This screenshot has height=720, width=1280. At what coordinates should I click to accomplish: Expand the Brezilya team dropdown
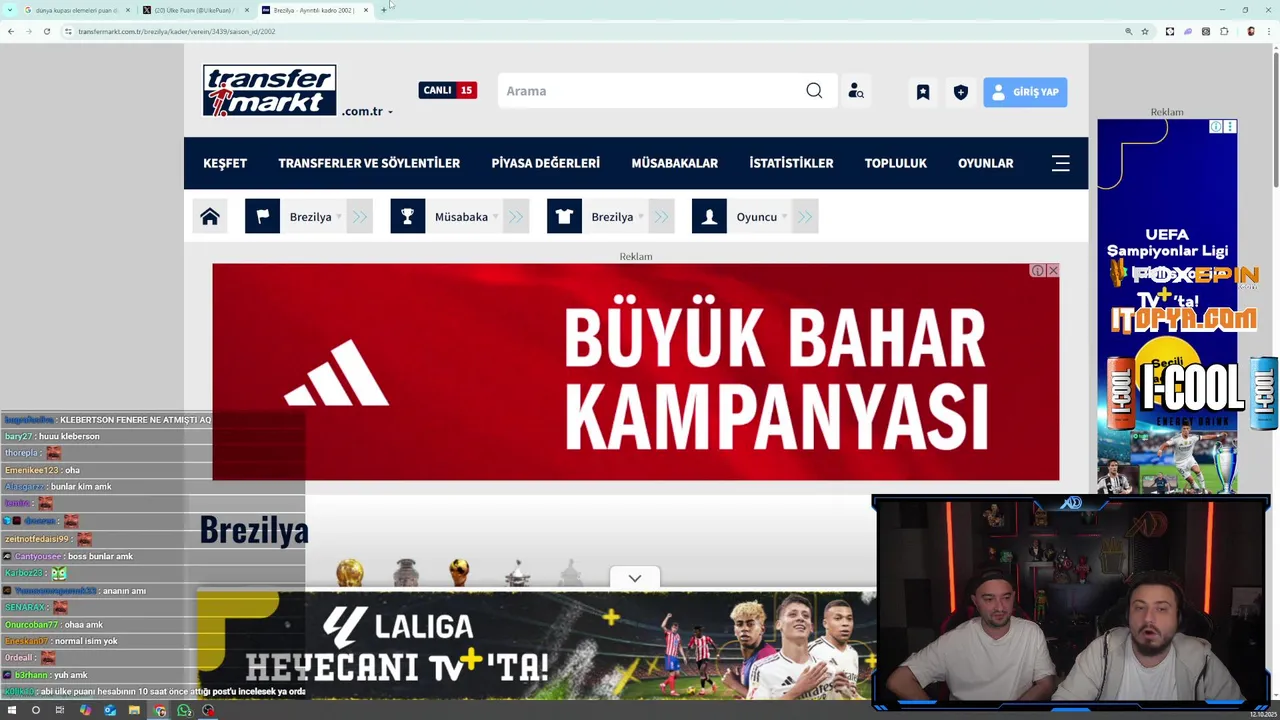[641, 216]
